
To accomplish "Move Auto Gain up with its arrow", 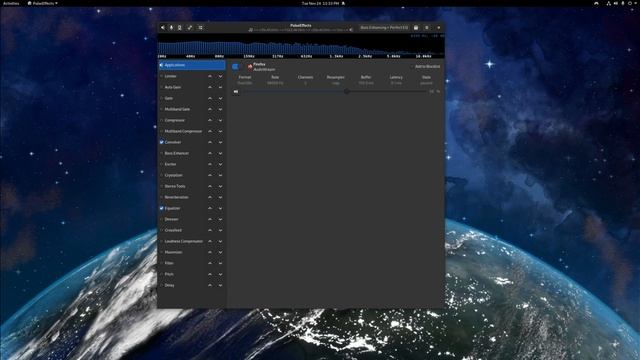I will pyautogui.click(x=210, y=87).
